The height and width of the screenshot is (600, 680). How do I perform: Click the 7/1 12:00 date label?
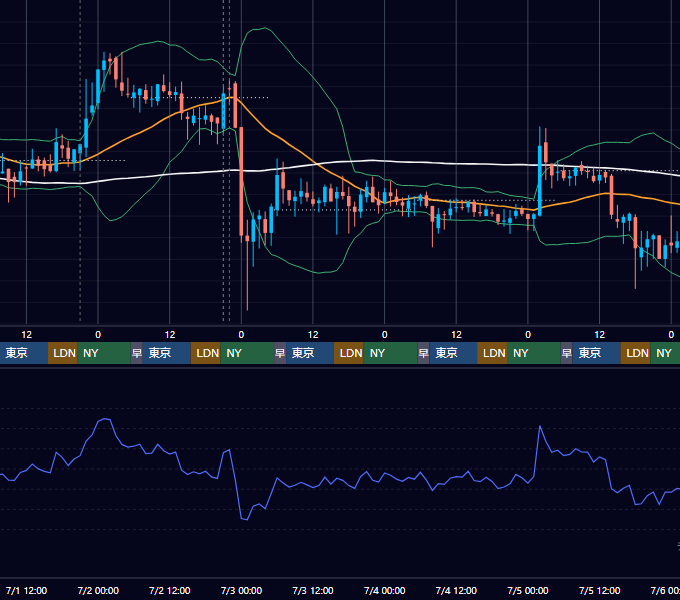[x=26, y=590]
